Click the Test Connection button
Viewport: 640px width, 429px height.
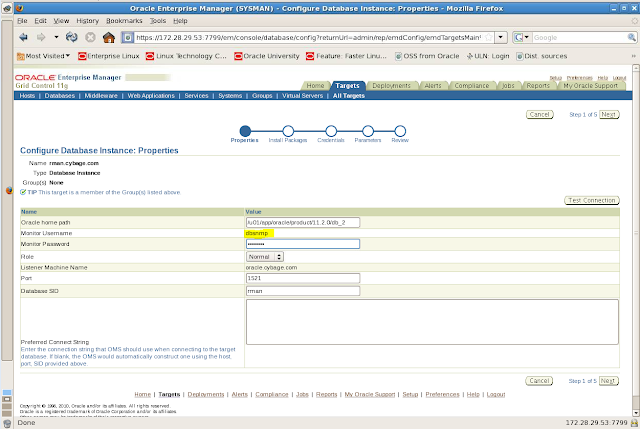(x=592, y=200)
